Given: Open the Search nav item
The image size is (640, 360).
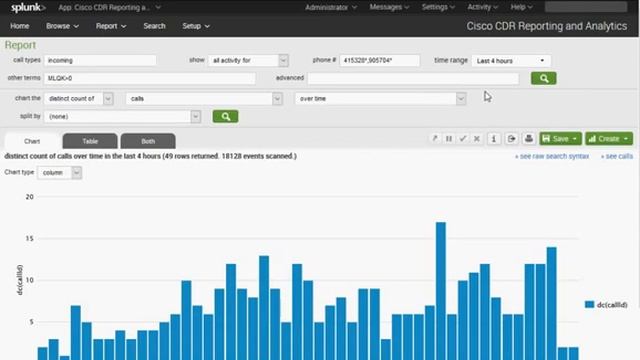Looking at the screenshot, I should pyautogui.click(x=154, y=26).
